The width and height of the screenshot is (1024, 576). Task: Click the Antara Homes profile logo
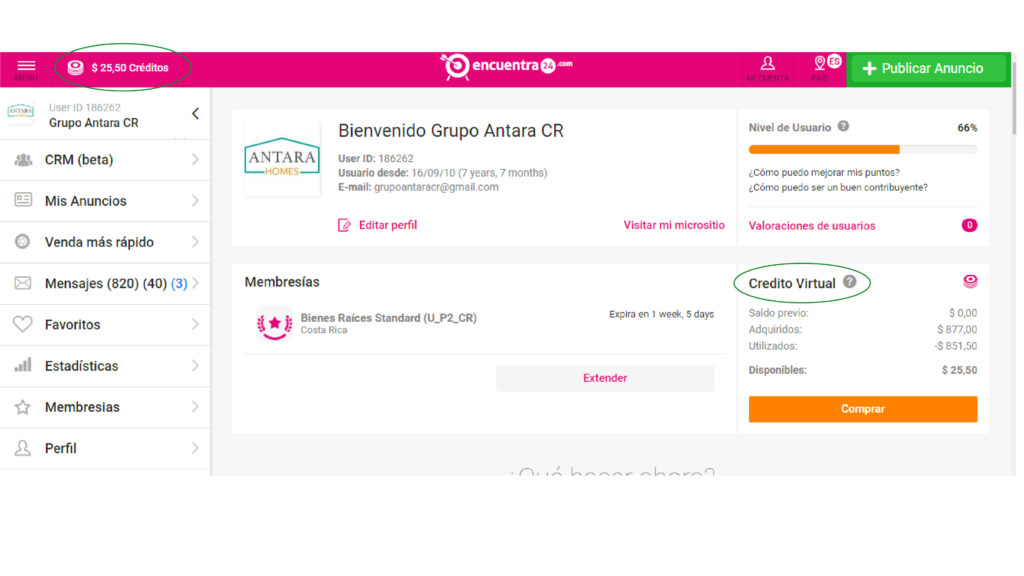(x=282, y=158)
